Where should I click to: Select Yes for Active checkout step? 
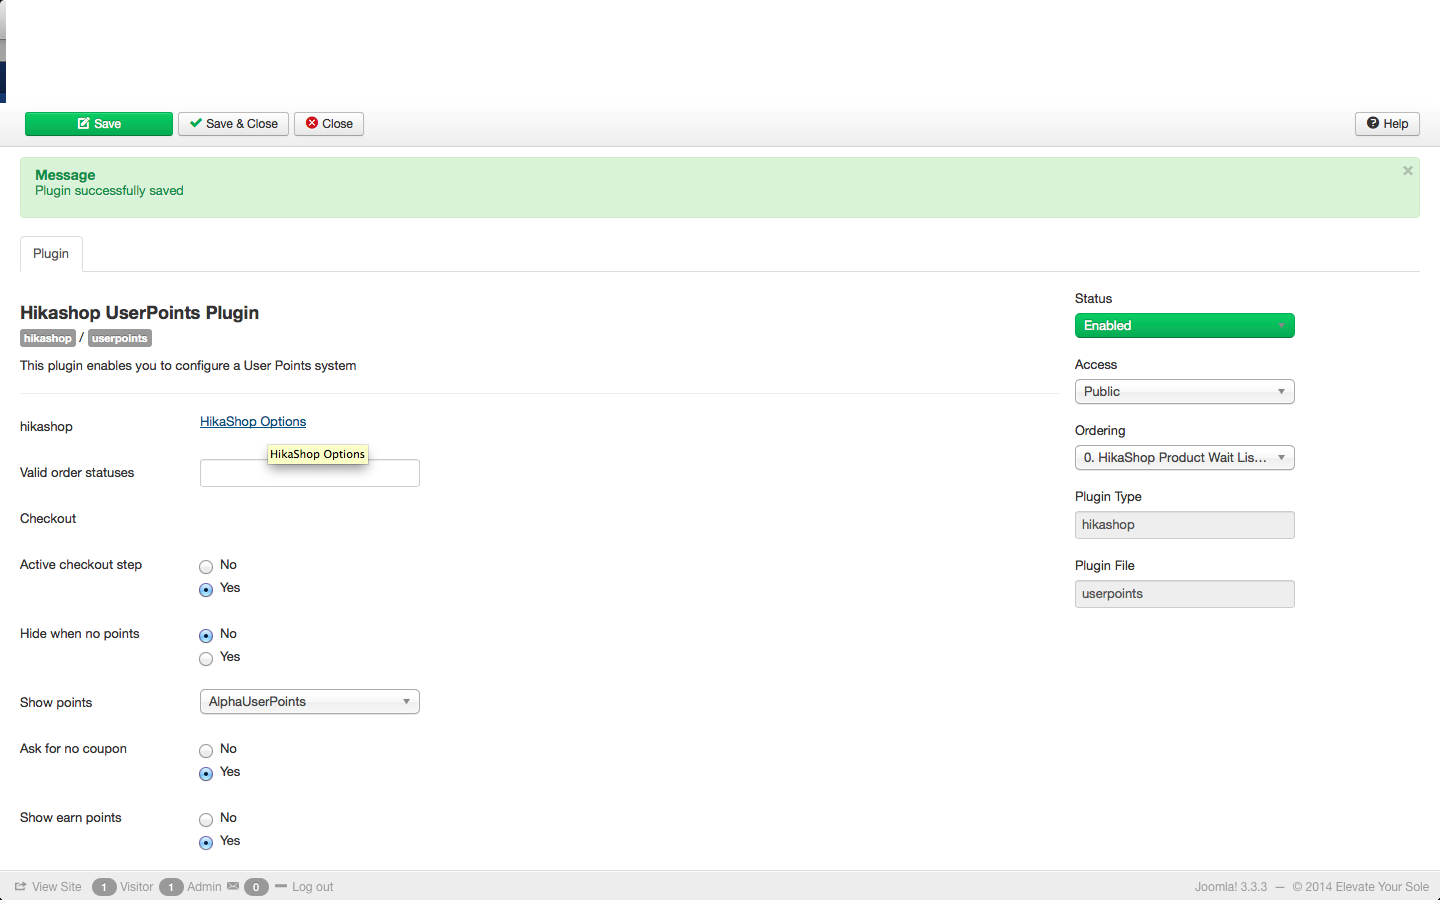pyautogui.click(x=206, y=590)
